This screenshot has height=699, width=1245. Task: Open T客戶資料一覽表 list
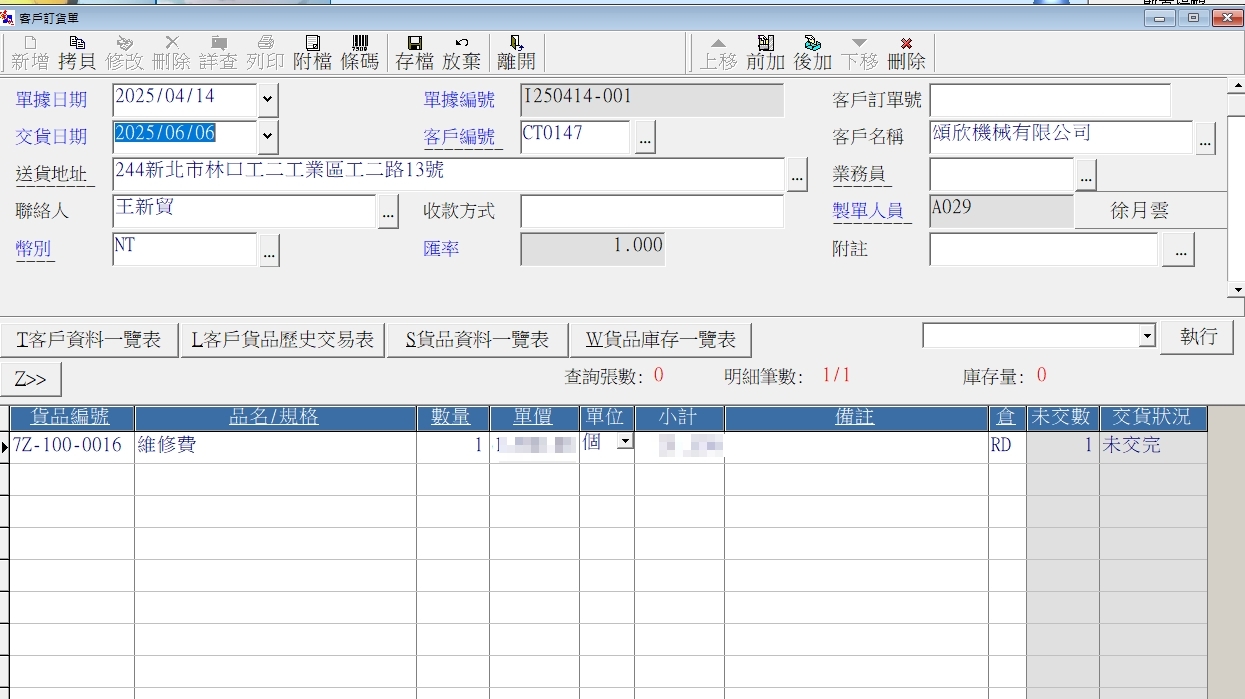click(x=89, y=340)
